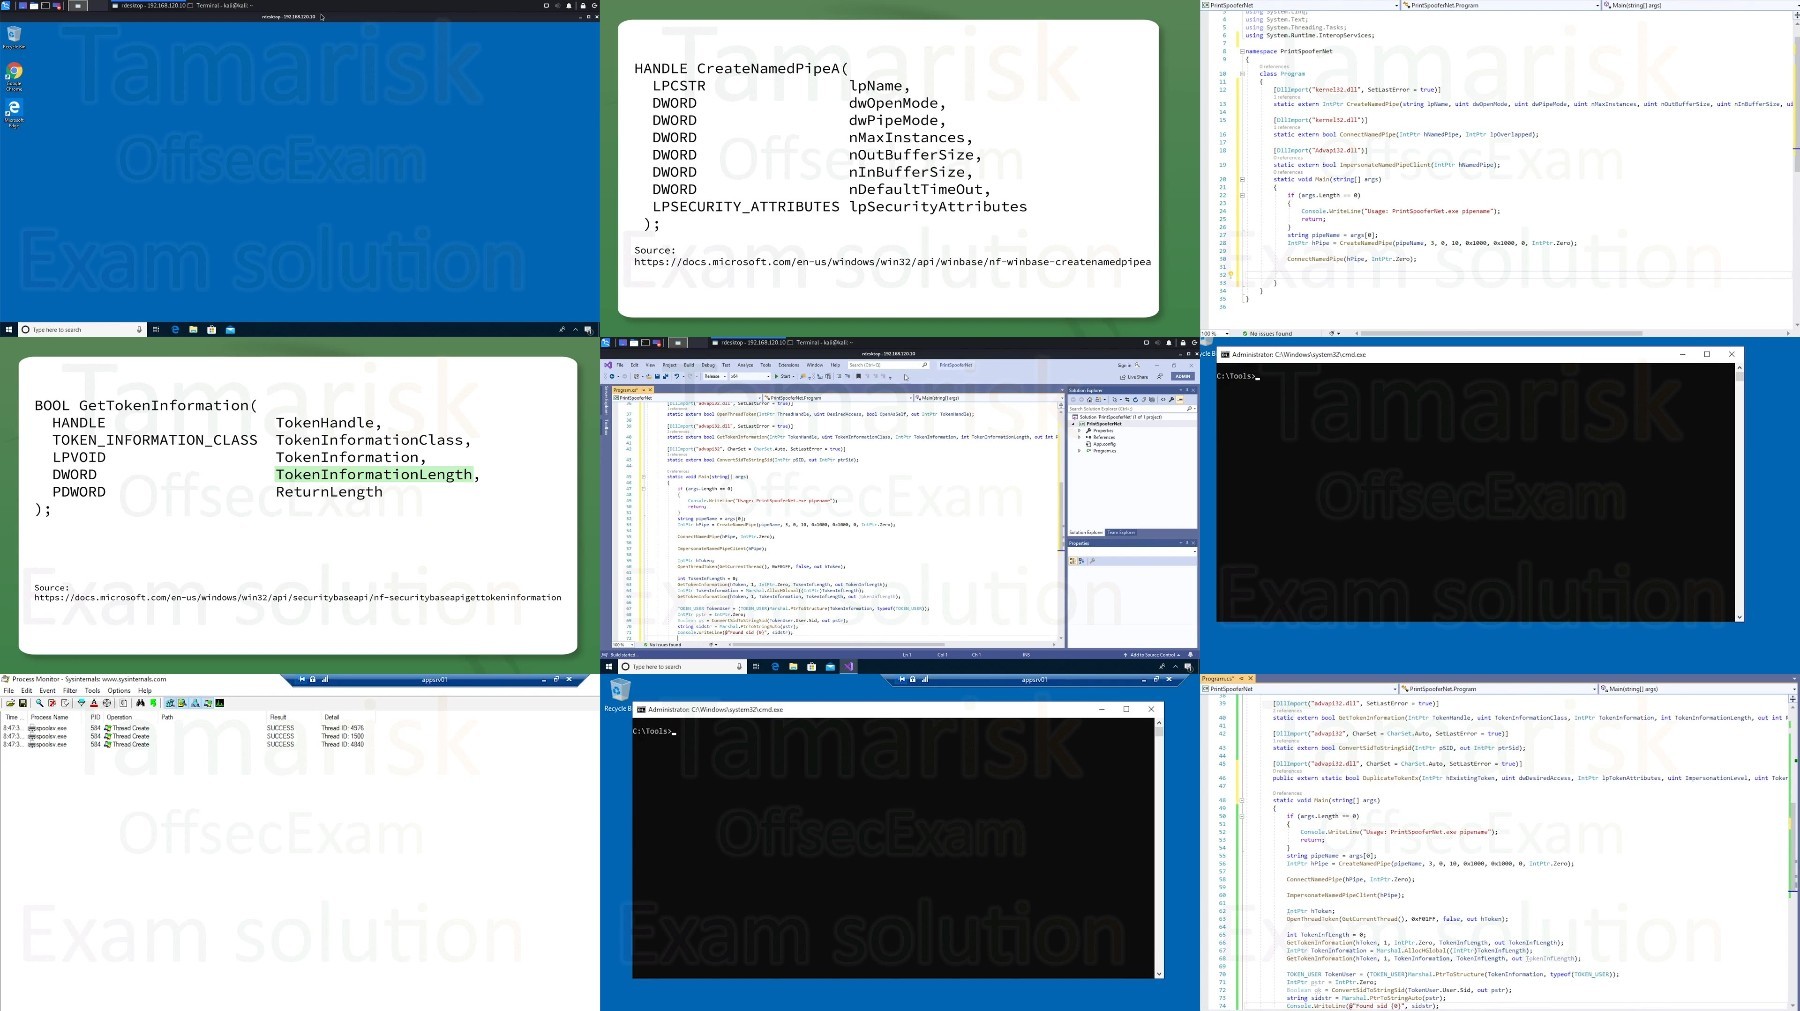1800x1011 pixels.
Task: Clear the display in Process Monitor
Action: pyautogui.click(x=65, y=703)
